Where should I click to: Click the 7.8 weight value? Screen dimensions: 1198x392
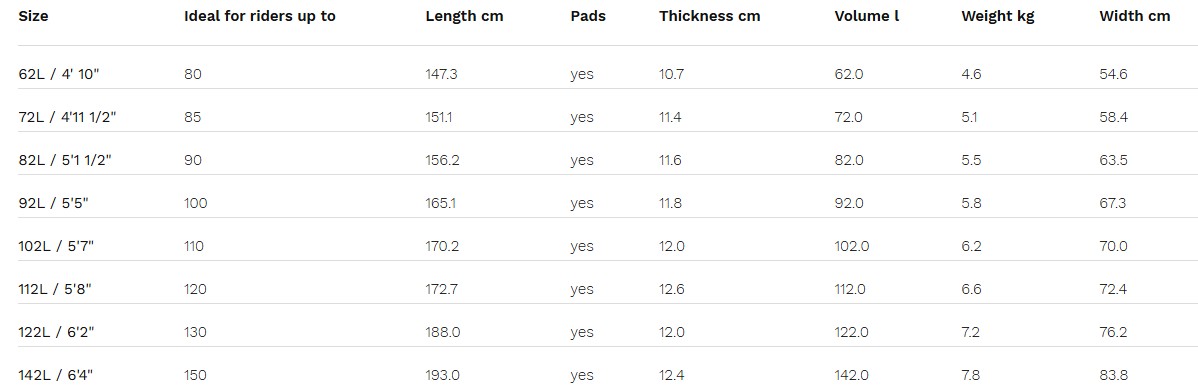point(971,375)
